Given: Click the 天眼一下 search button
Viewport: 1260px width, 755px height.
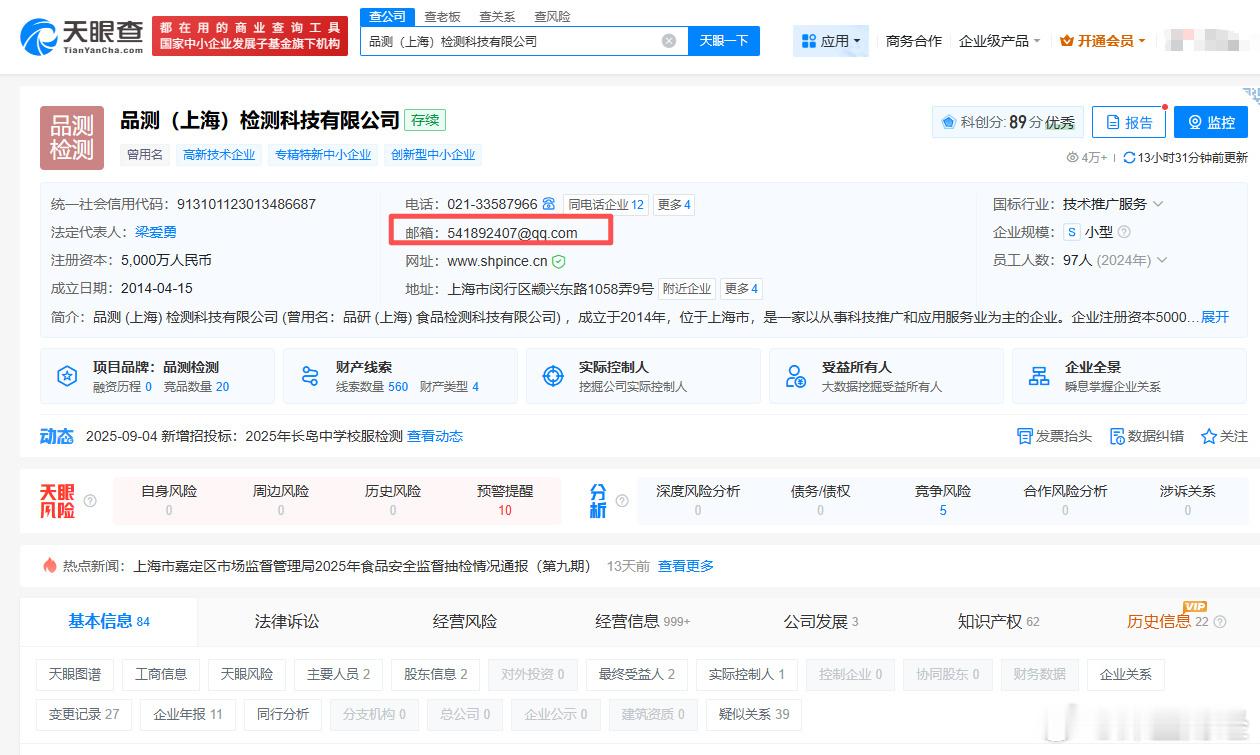Looking at the screenshot, I should click(724, 41).
